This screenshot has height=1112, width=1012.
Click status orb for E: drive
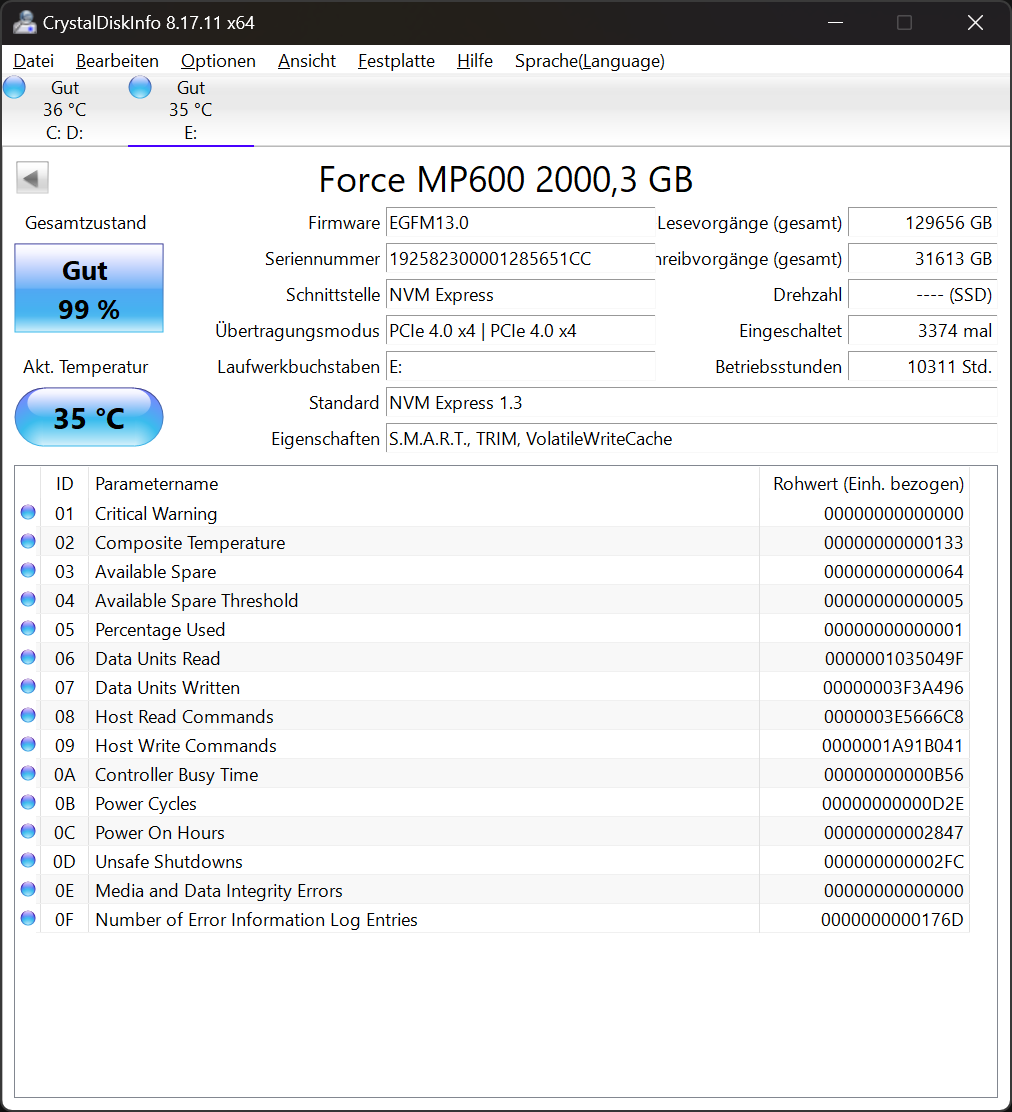tap(140, 87)
